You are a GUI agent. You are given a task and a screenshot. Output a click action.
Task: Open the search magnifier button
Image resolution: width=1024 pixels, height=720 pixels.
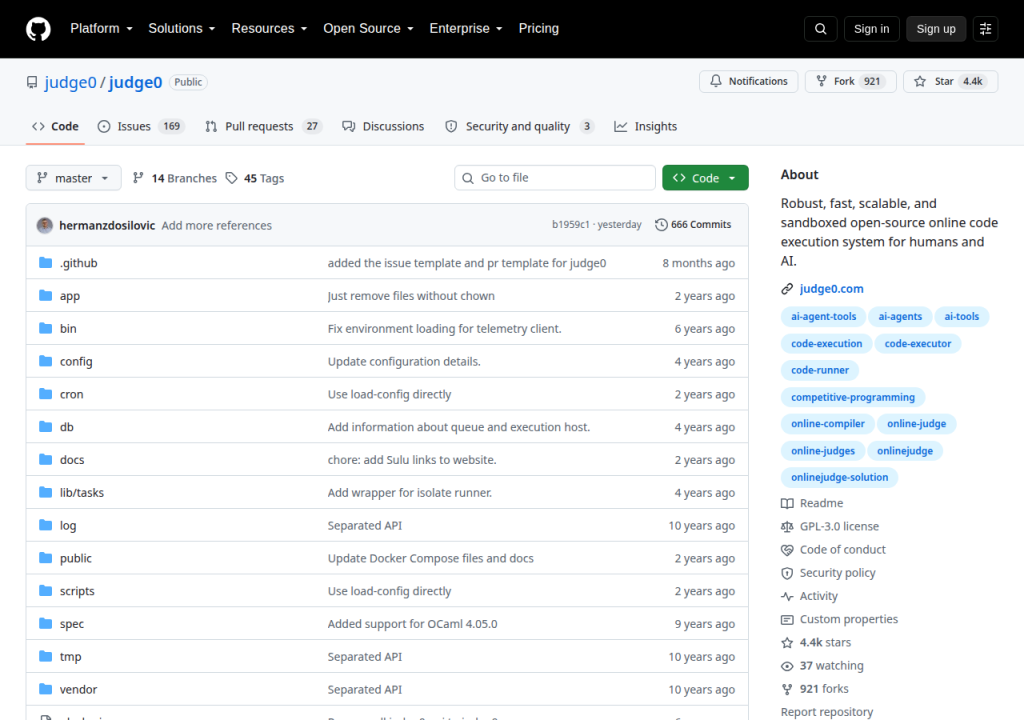pyautogui.click(x=820, y=29)
